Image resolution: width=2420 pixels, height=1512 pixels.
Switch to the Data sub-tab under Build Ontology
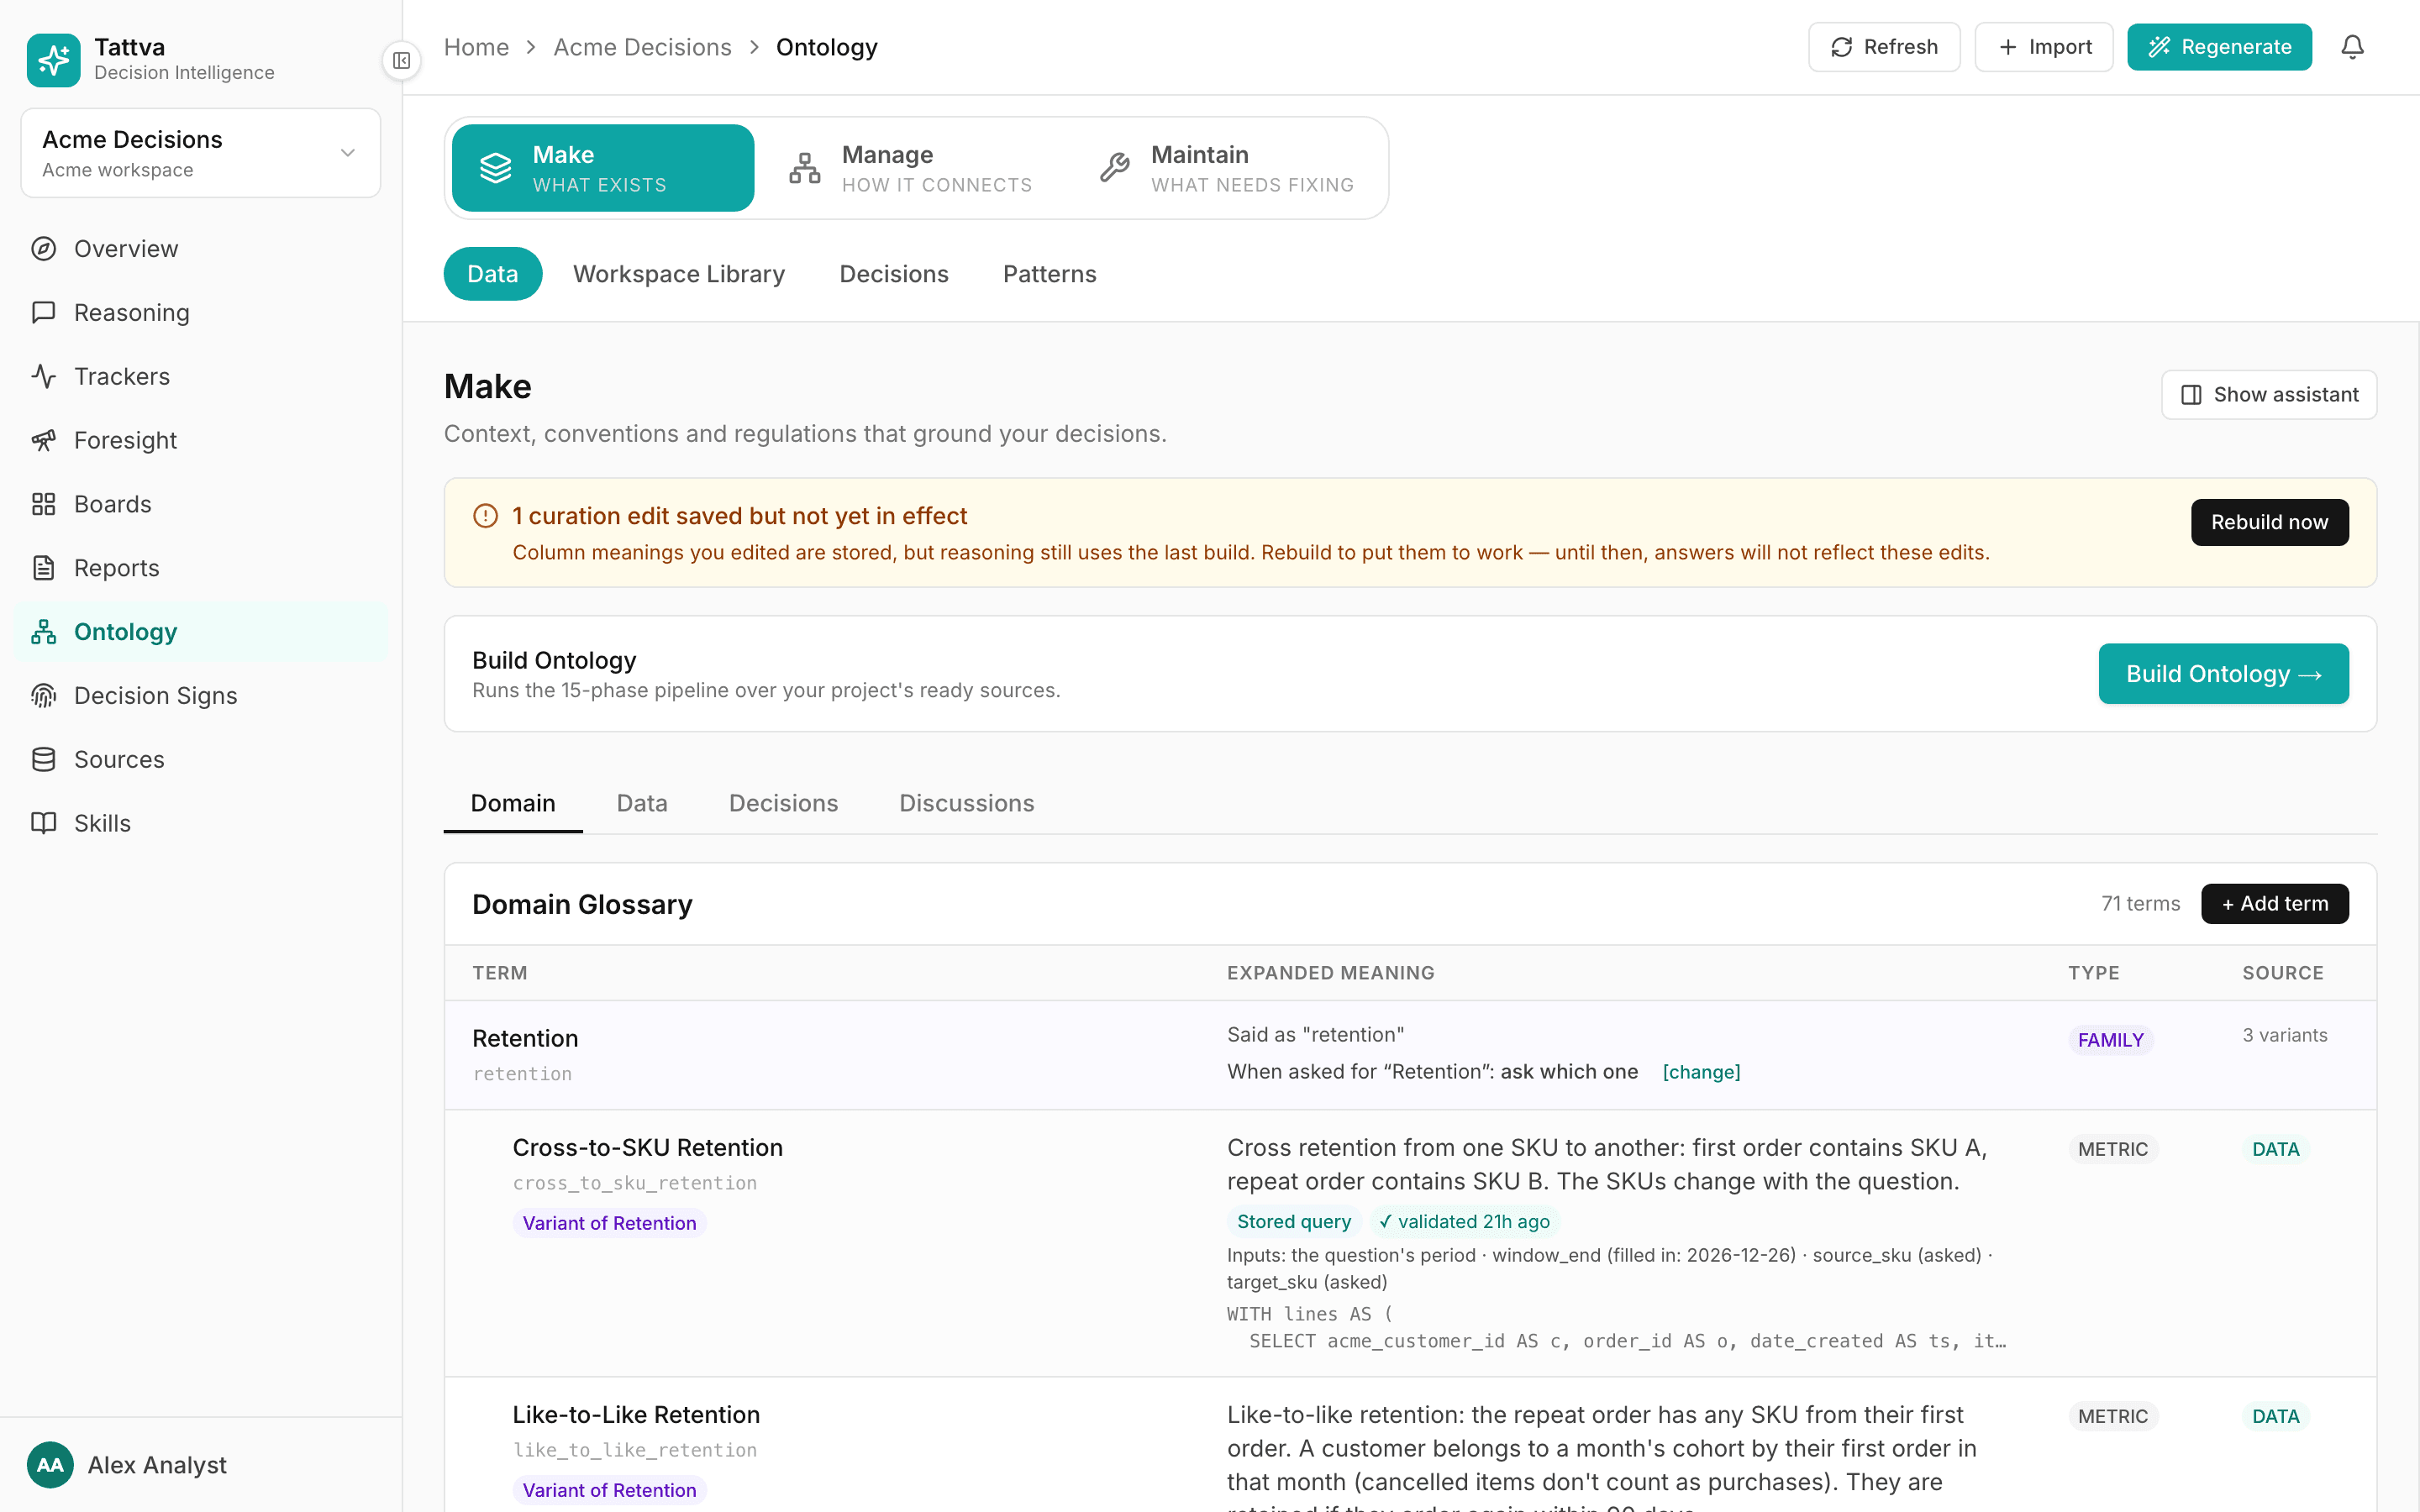tap(642, 803)
